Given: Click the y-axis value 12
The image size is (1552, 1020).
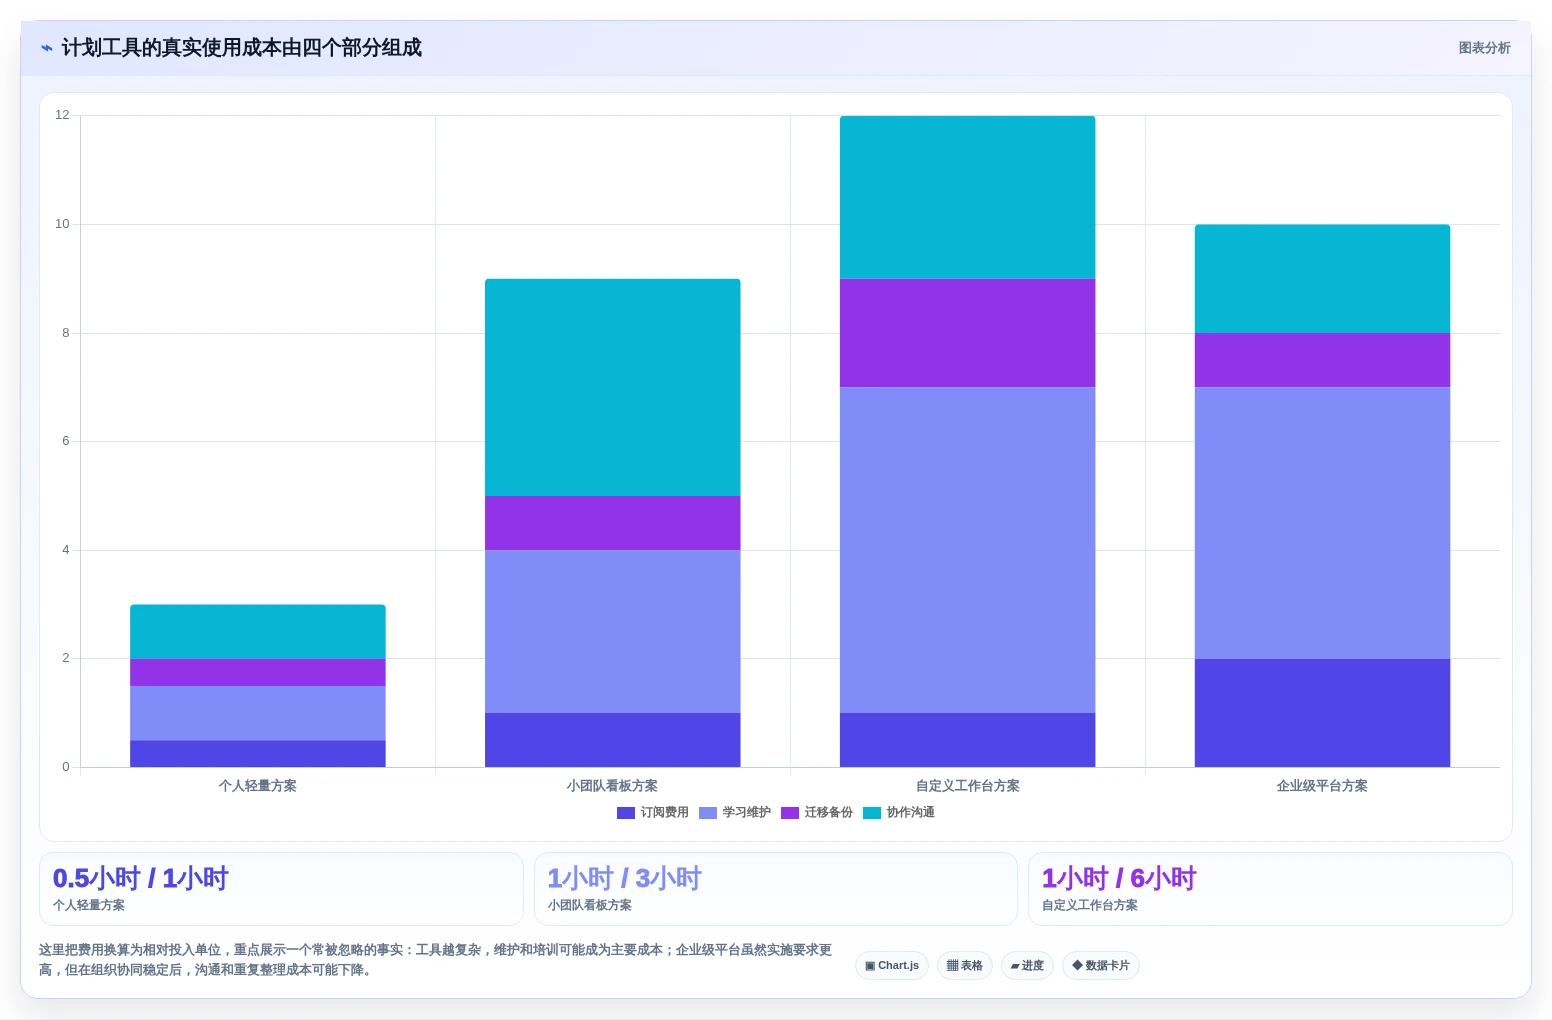Looking at the screenshot, I should pyautogui.click(x=63, y=115).
